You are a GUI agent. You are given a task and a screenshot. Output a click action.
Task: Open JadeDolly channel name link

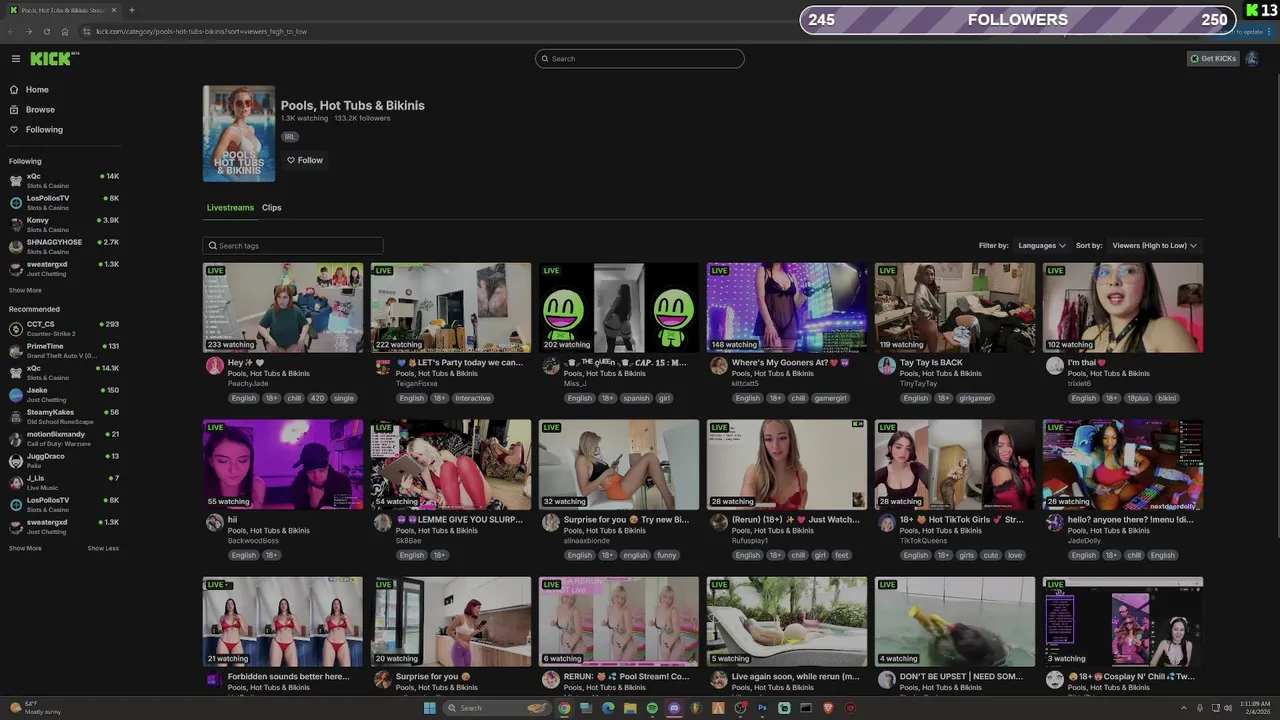coord(1084,541)
